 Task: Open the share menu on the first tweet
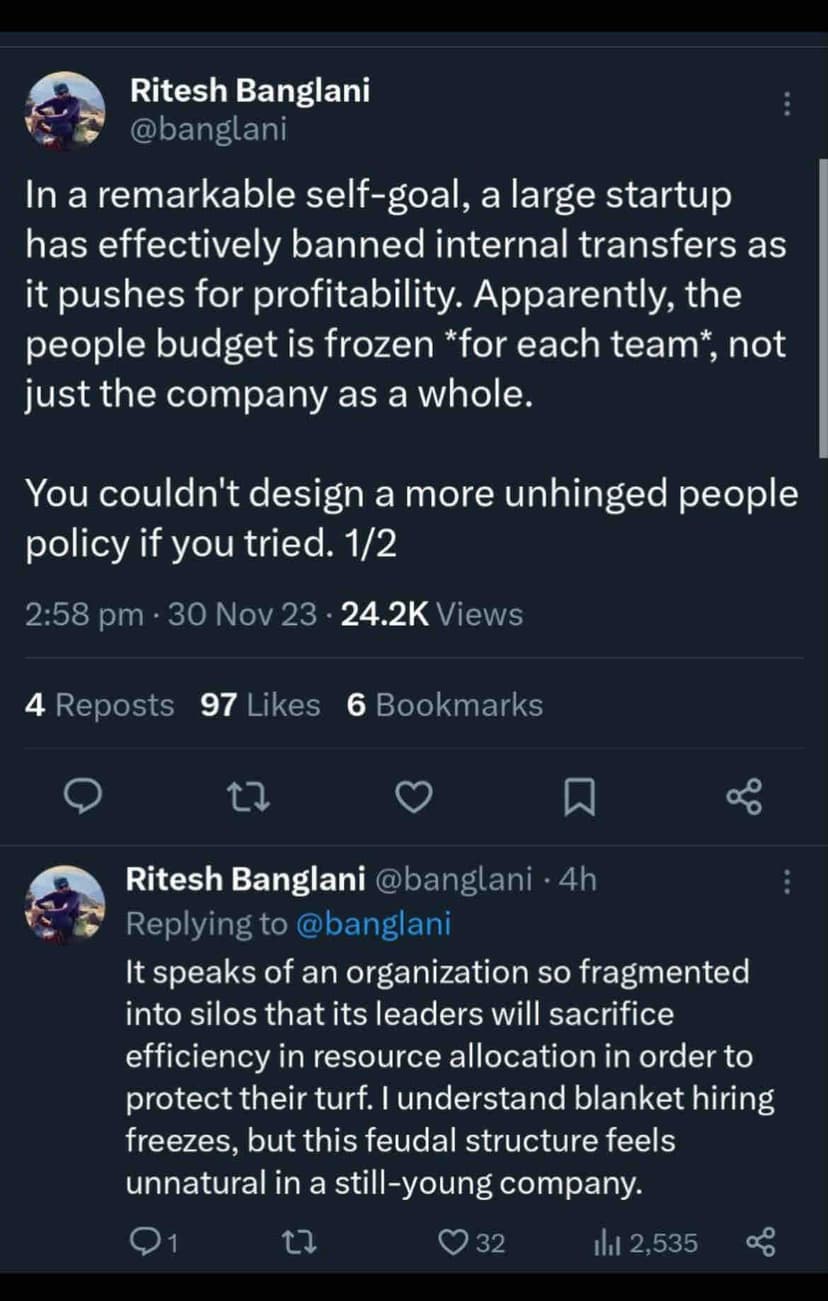coord(745,797)
